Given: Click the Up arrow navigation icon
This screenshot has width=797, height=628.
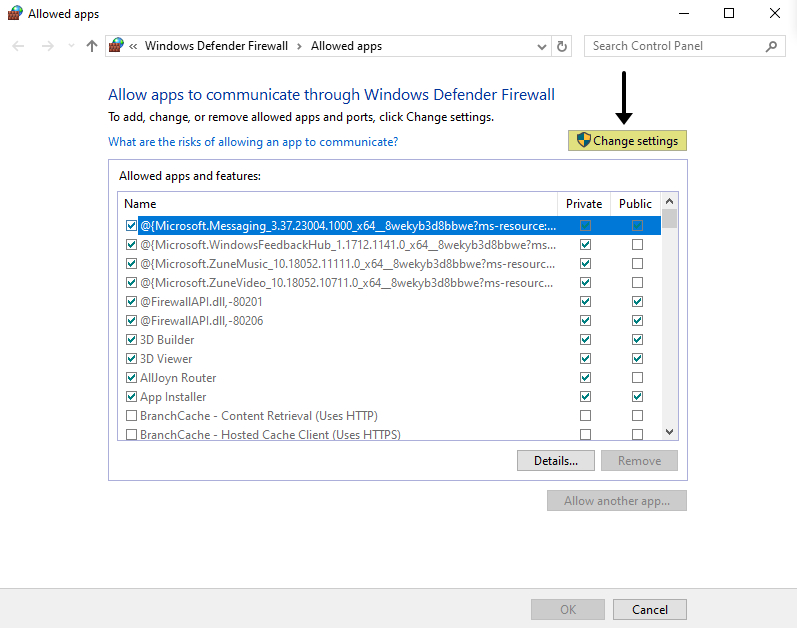Looking at the screenshot, I should coord(92,46).
